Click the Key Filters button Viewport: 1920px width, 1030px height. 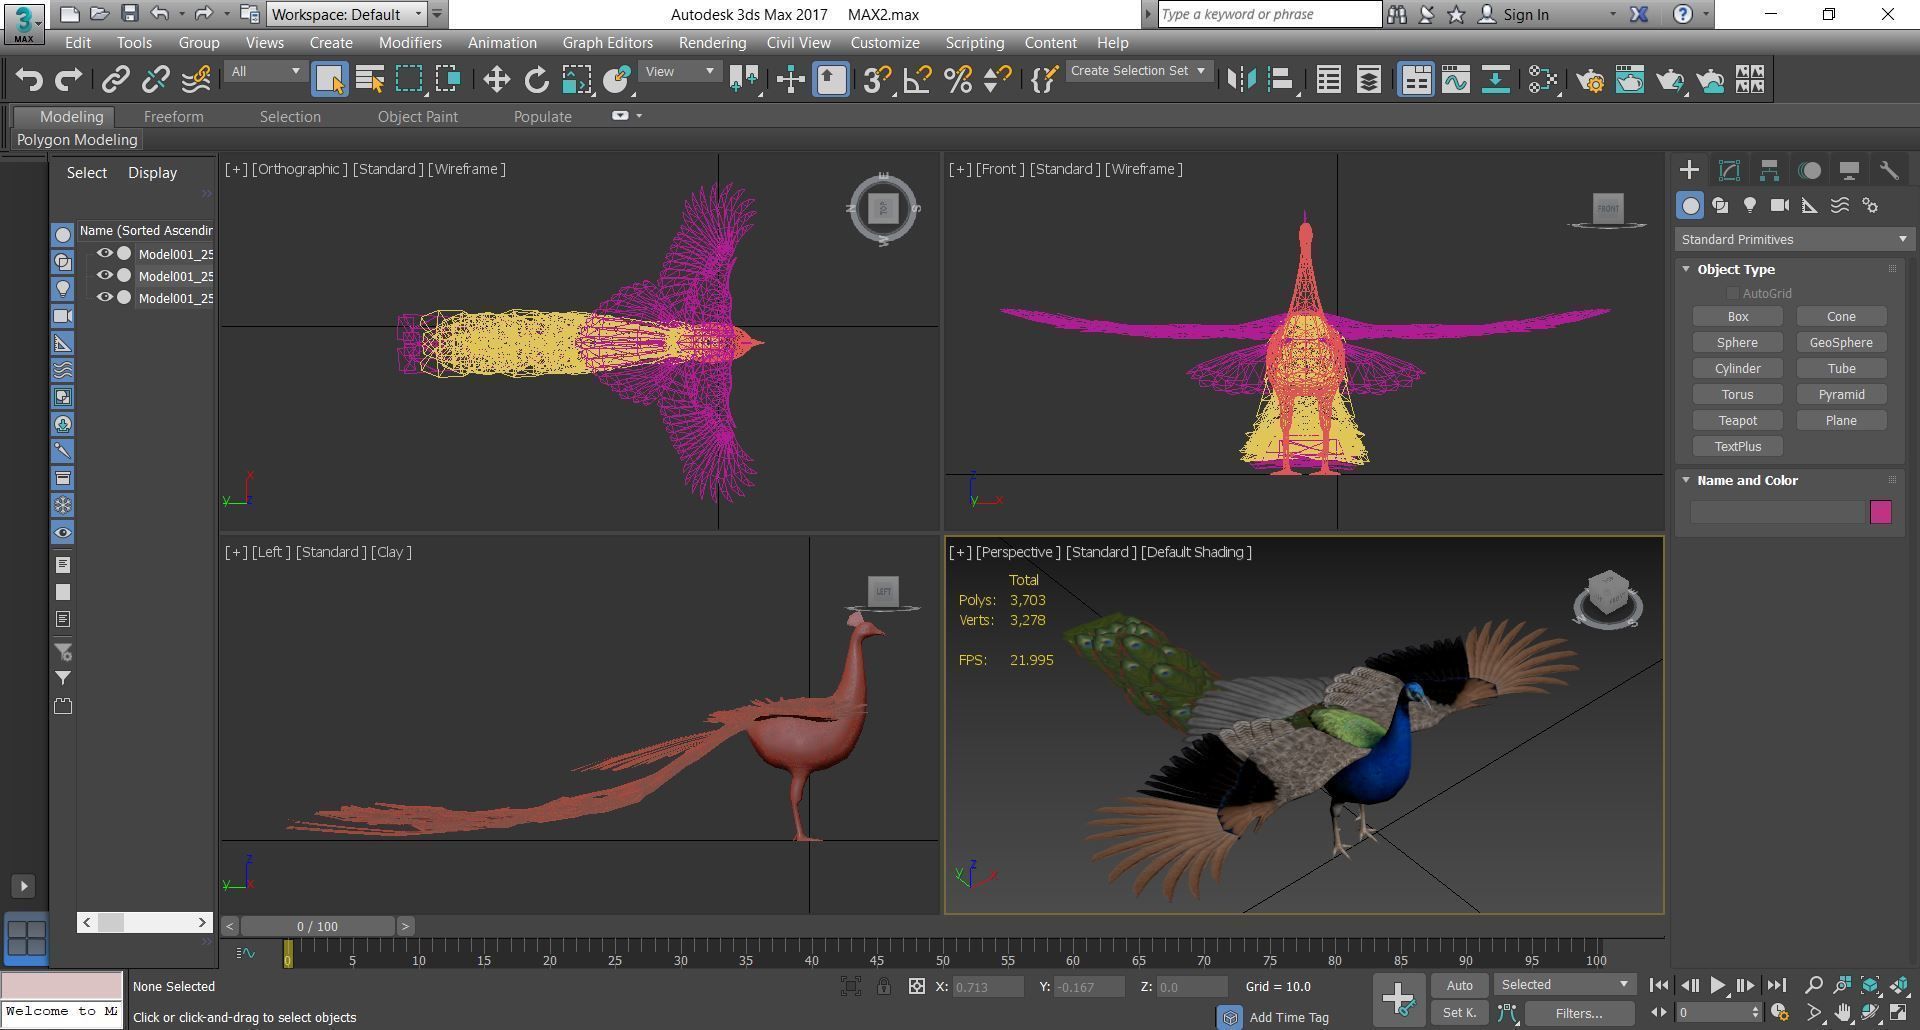click(1579, 1013)
